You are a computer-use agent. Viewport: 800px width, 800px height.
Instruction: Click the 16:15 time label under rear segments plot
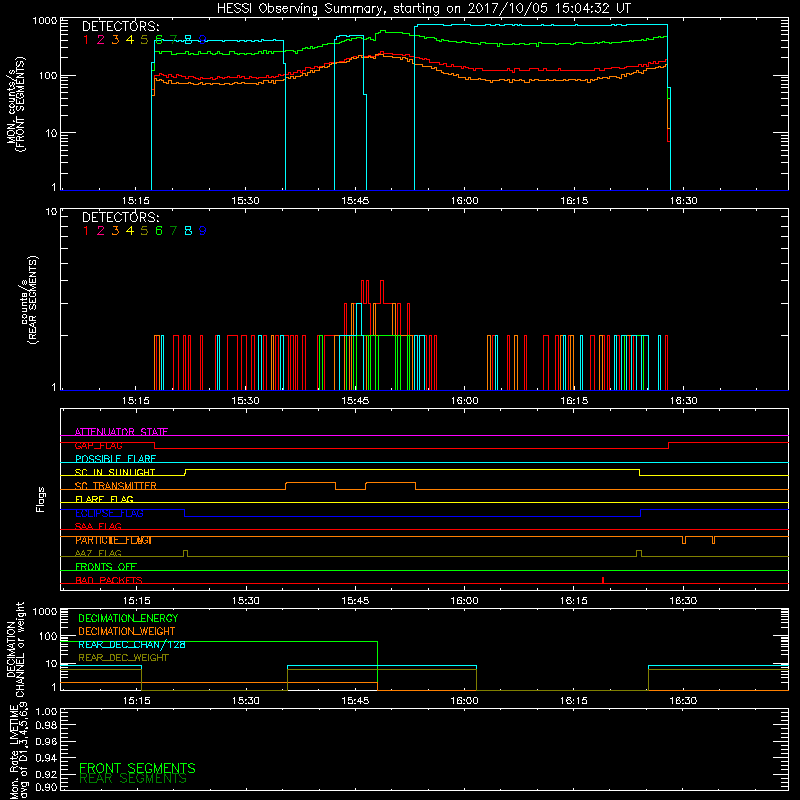574,401
